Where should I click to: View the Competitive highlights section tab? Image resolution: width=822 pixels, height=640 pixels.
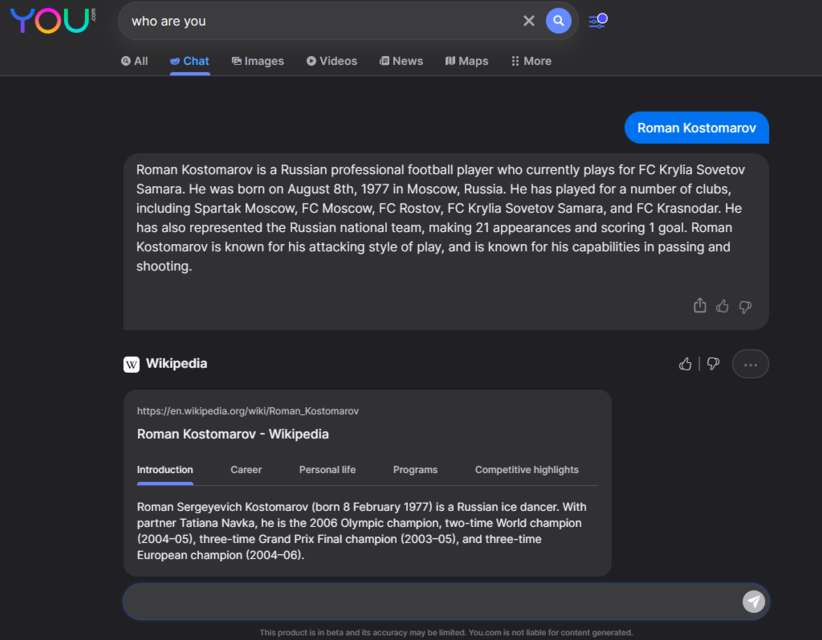point(526,470)
